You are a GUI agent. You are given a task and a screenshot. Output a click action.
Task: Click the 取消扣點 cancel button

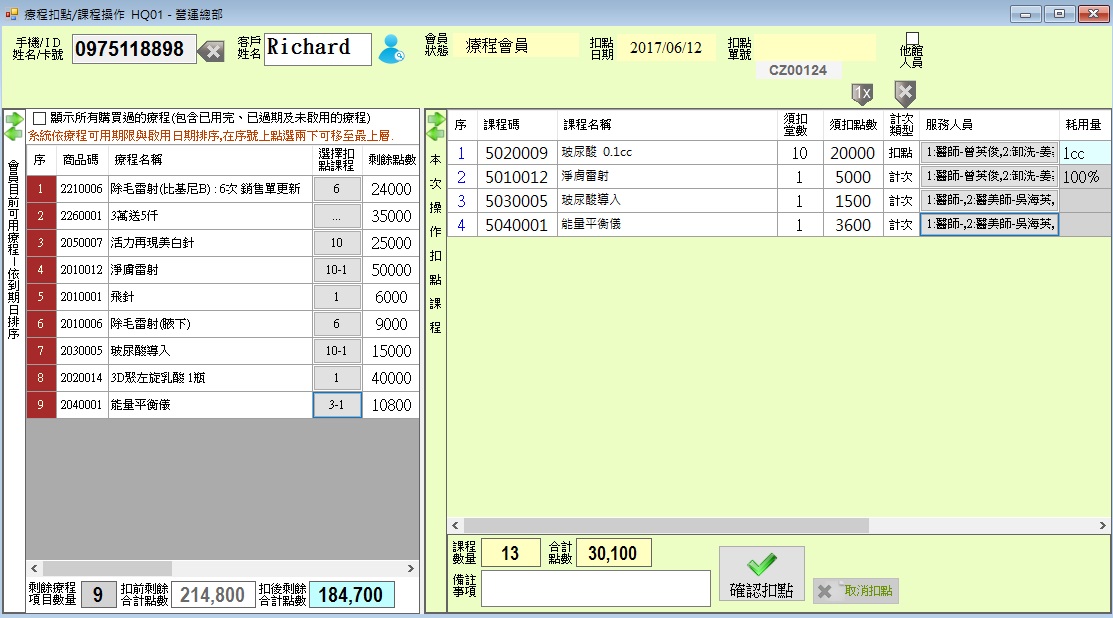point(856,591)
